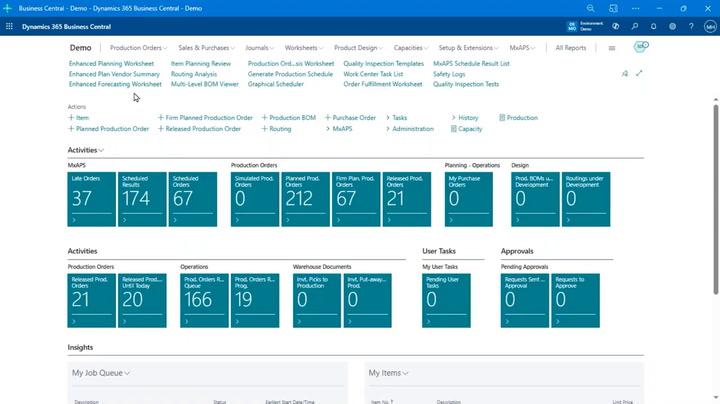Screen dimensions: 720x404
Task: Open the Graphical Scheduler link
Action: pyautogui.click(x=276, y=84)
